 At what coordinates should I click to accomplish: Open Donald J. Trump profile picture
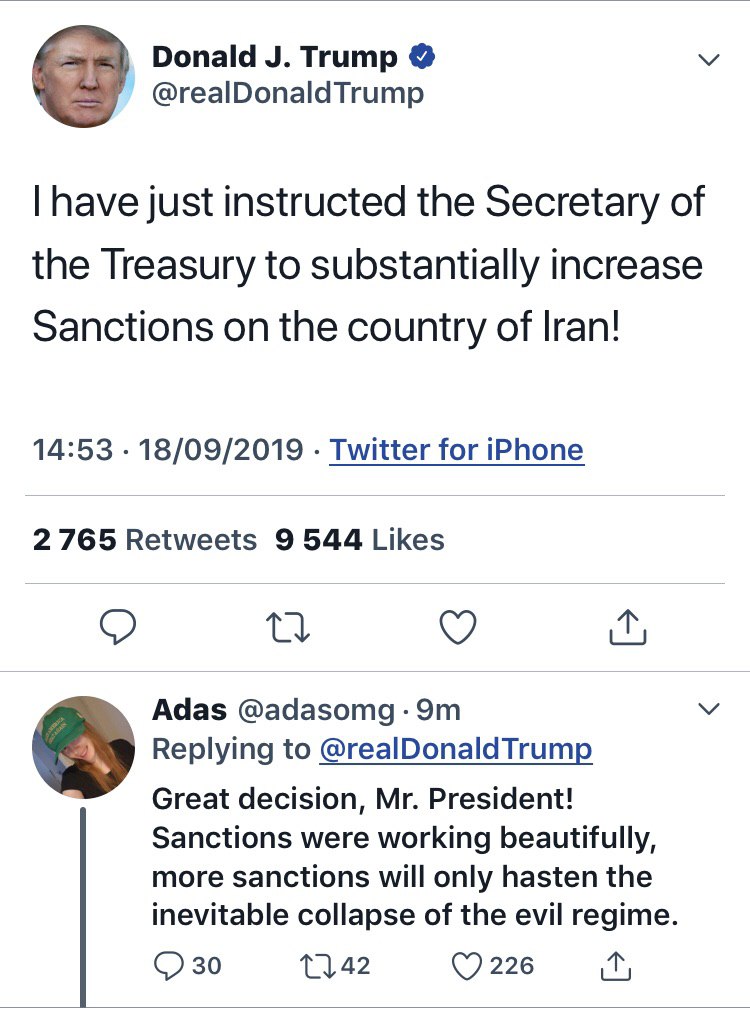pos(83,77)
